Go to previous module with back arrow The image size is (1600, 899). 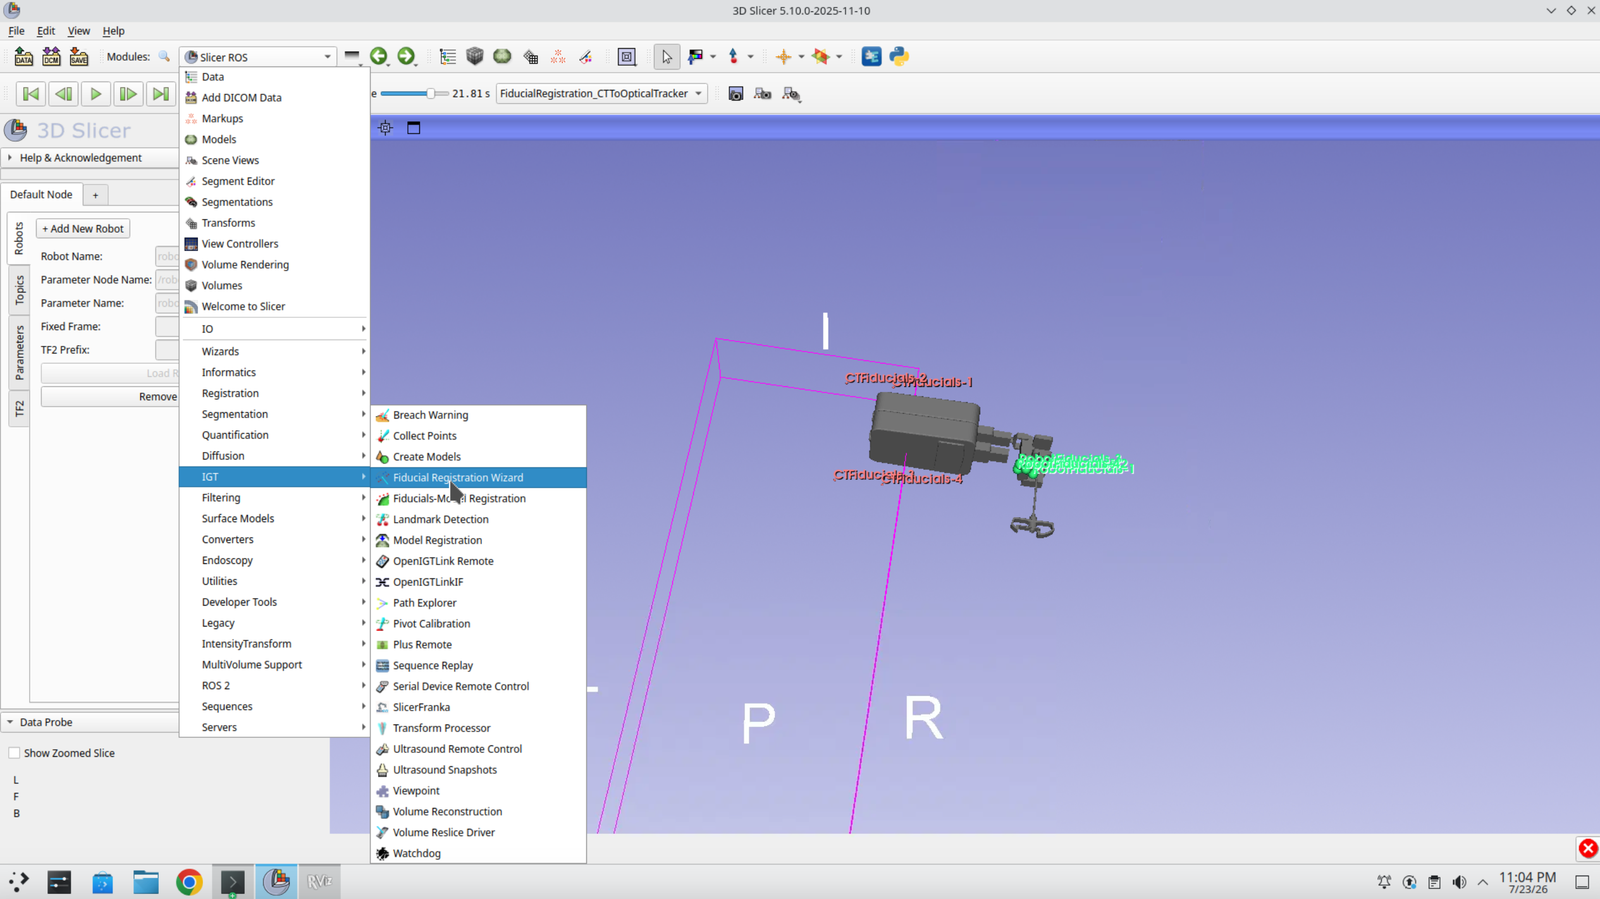(379, 57)
